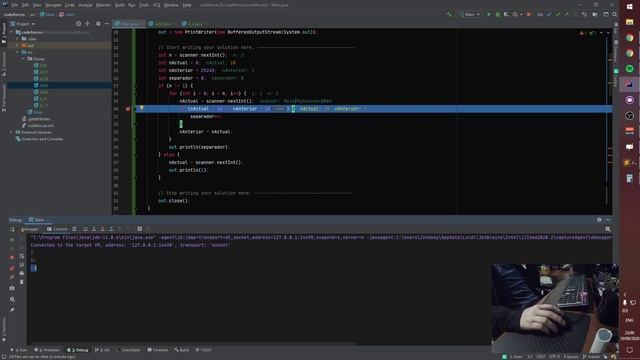Click the Search Everywhere magnifier icon
Screen dimensions: 640x360
(614, 14)
